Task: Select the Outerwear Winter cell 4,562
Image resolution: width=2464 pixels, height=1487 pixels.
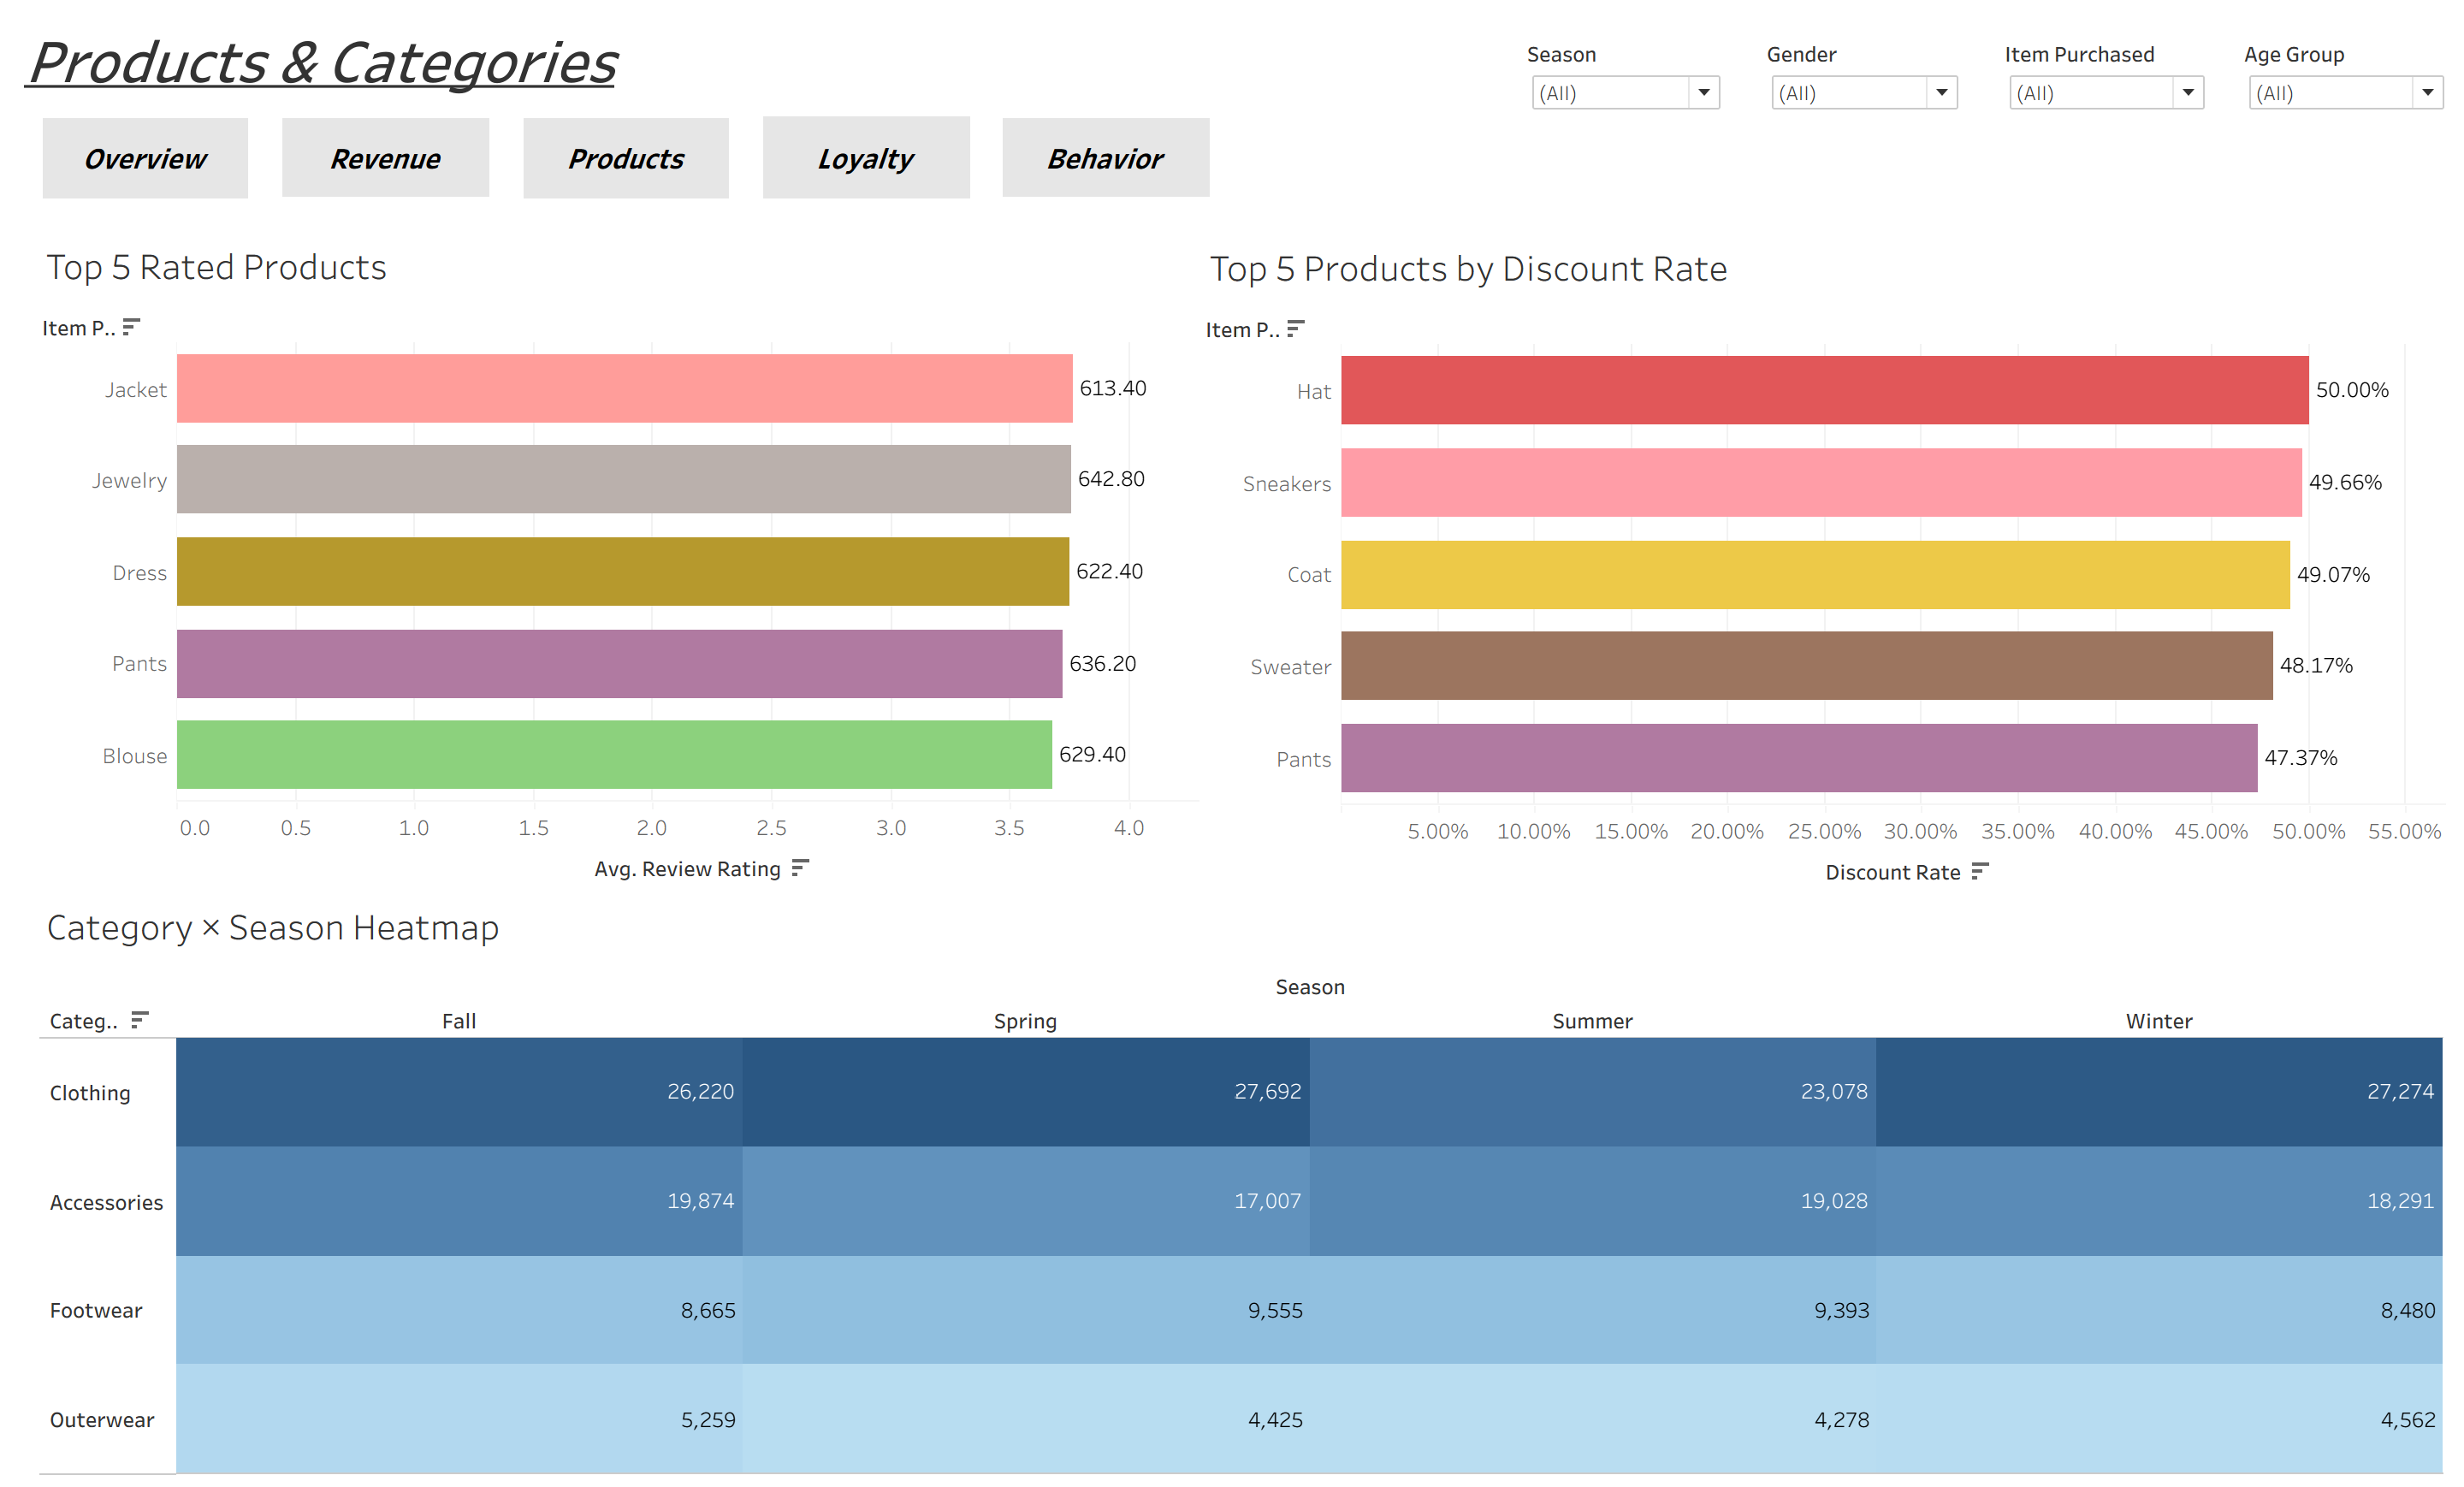Action: click(2159, 1418)
